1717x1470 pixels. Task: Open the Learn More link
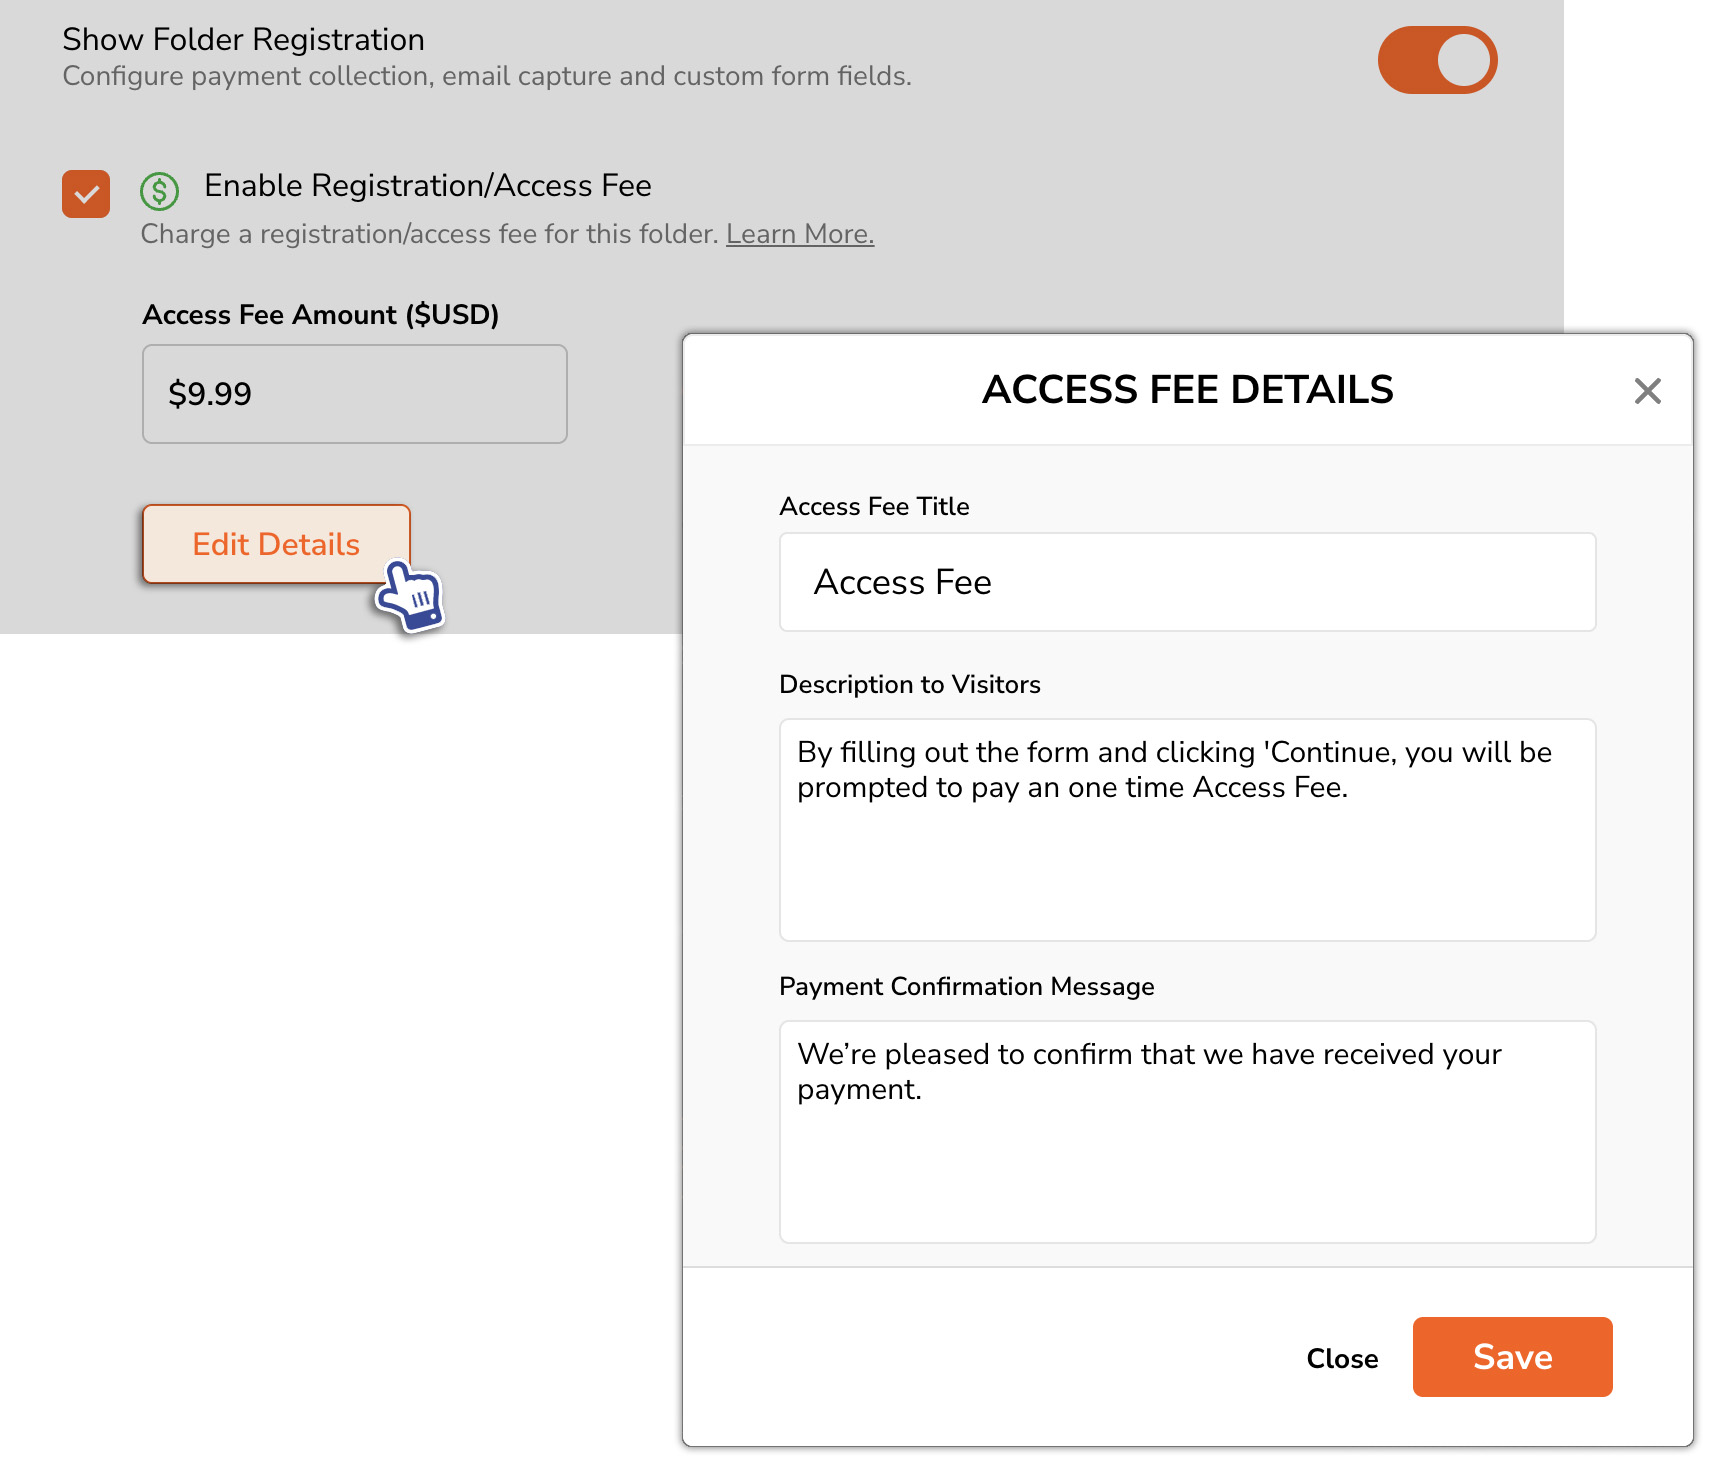pos(800,234)
